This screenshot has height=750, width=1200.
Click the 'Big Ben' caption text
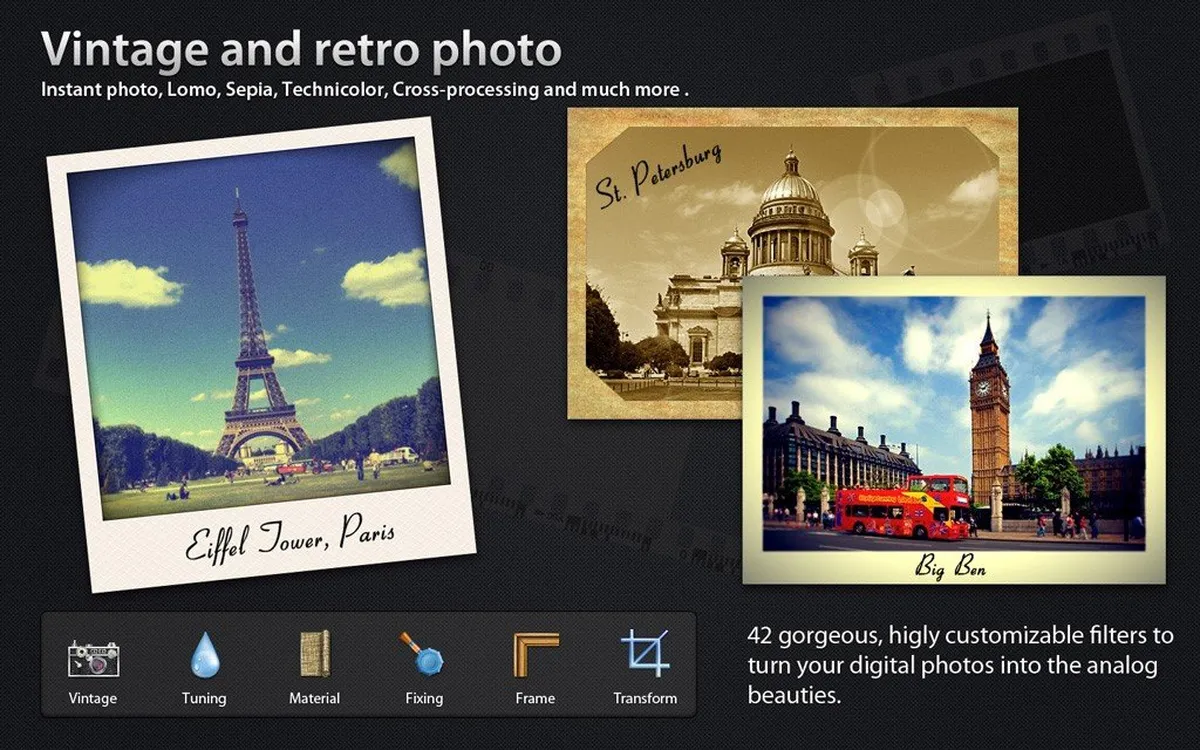pos(951,567)
